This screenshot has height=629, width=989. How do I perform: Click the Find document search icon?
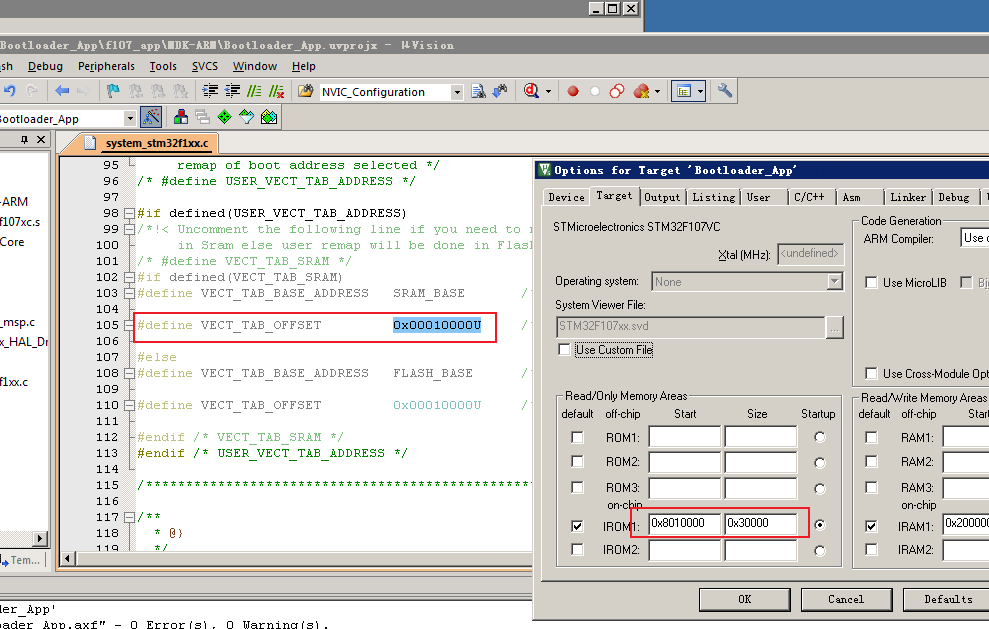(x=479, y=91)
